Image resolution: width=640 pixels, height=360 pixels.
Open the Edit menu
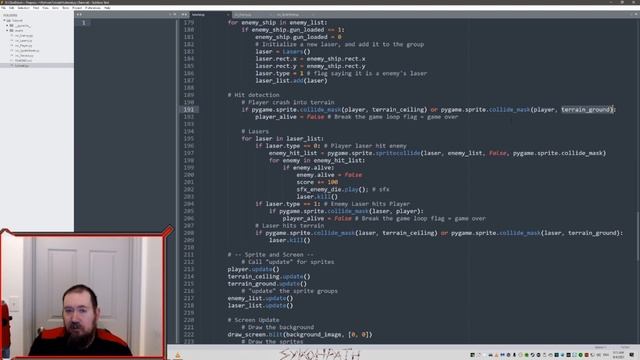(12, 8)
